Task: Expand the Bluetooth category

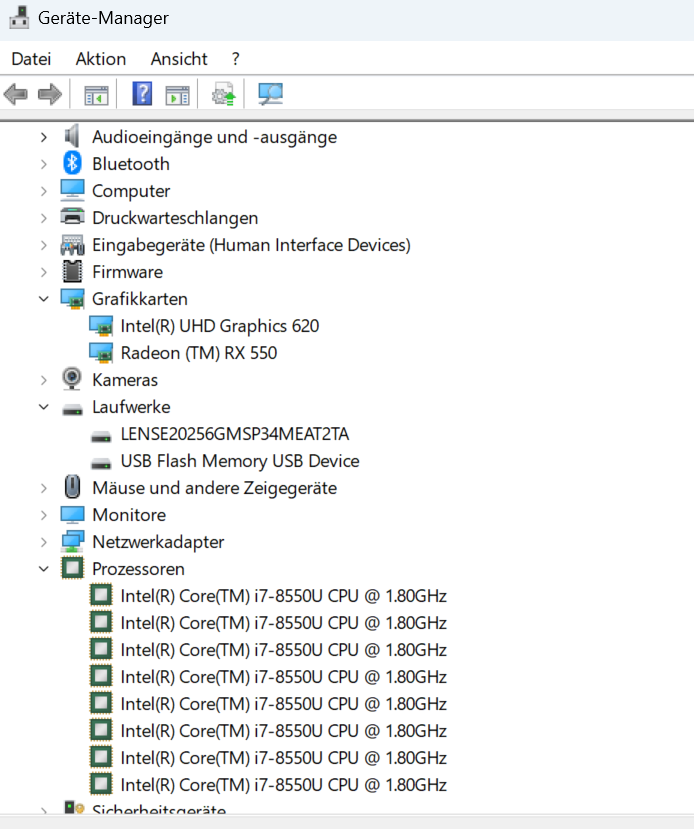Action: [x=44, y=164]
